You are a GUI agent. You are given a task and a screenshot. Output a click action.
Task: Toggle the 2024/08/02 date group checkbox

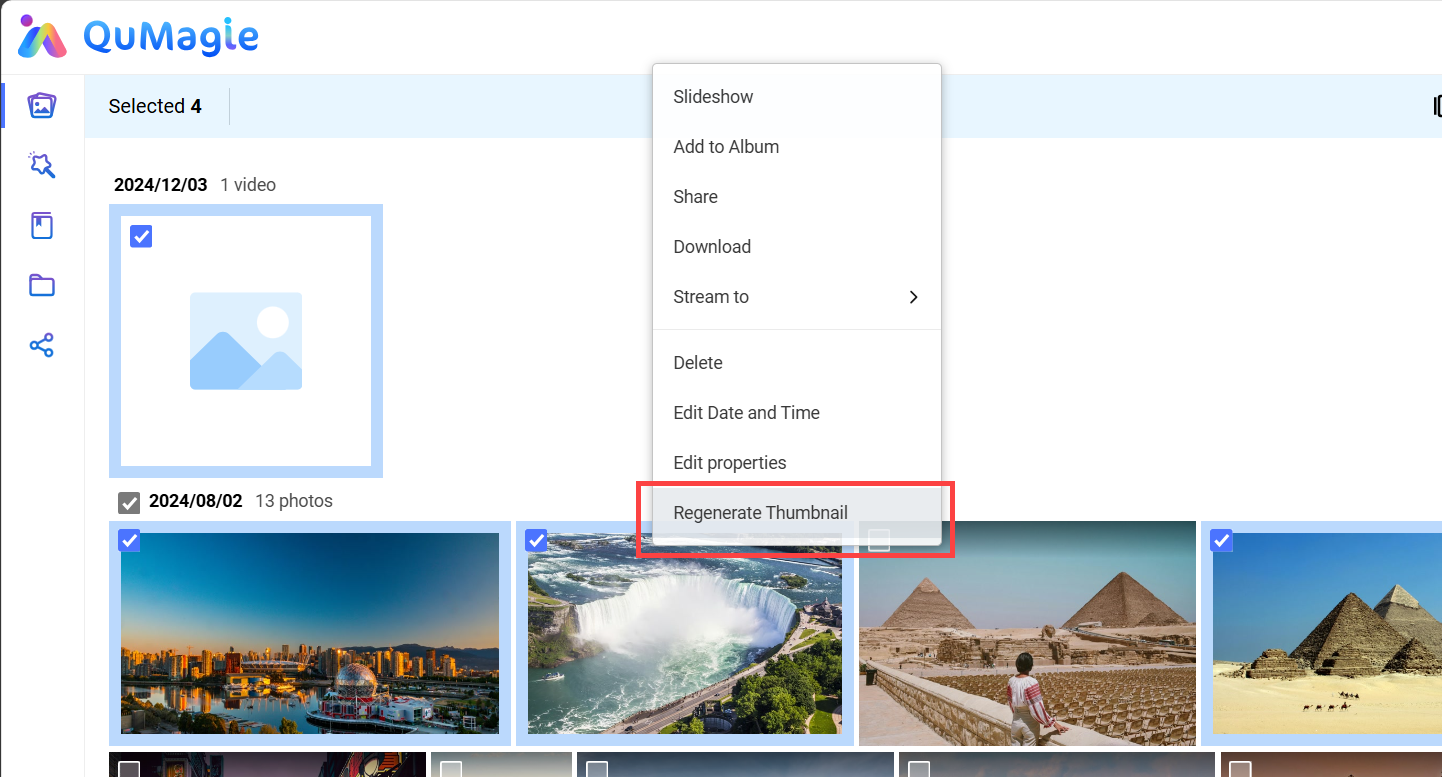point(129,502)
